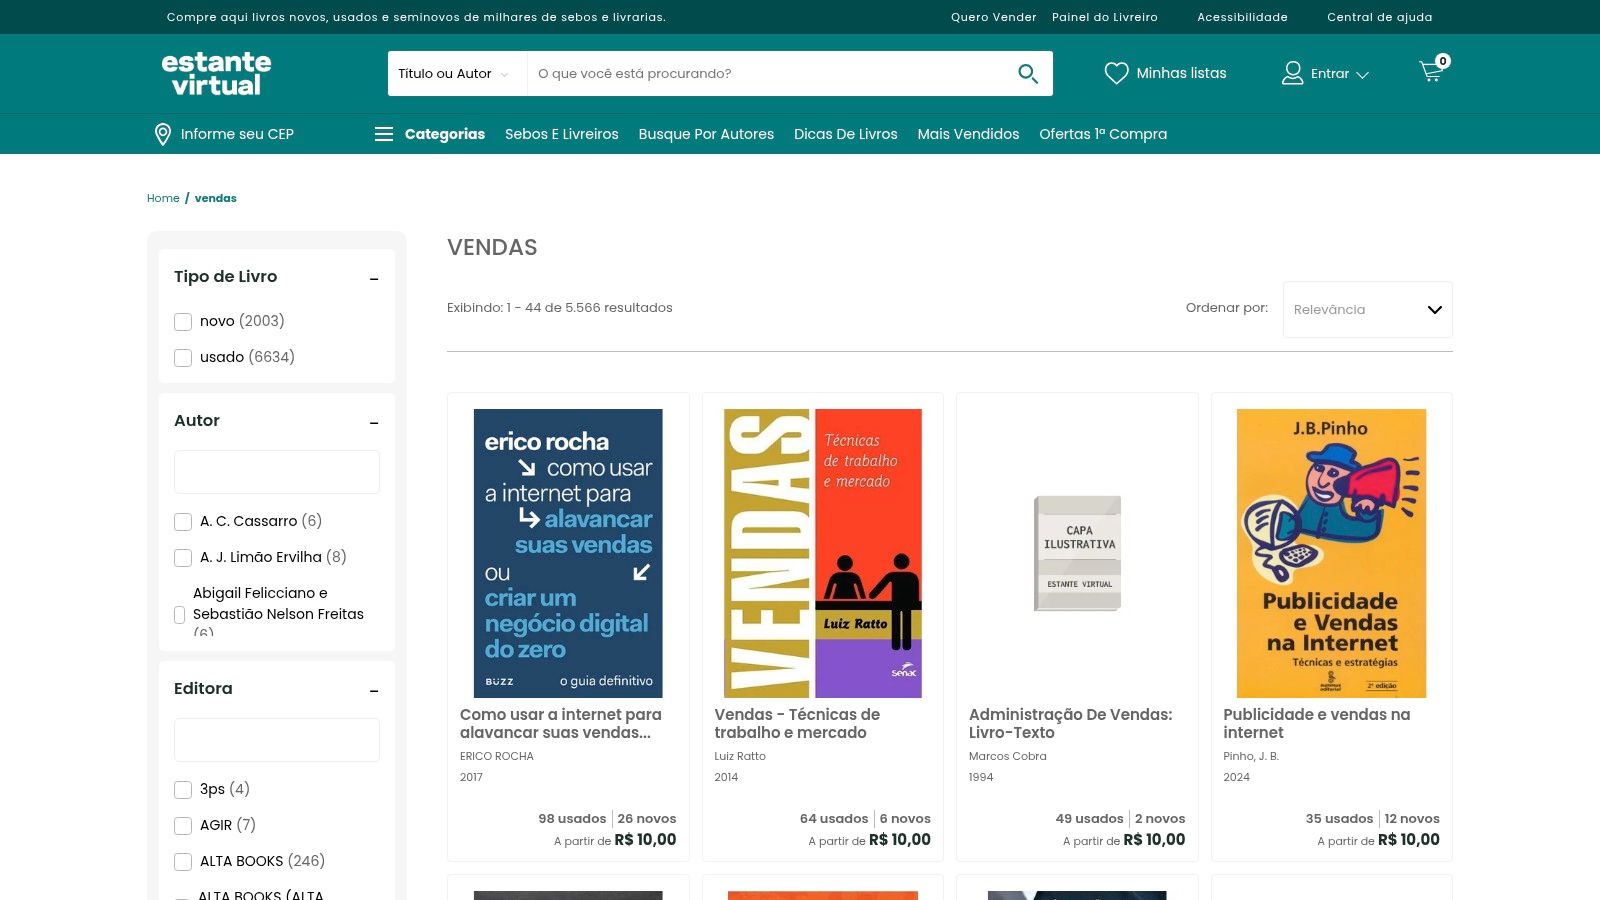Click the author name Marcos Cobra
1600x900 pixels.
click(1008, 756)
